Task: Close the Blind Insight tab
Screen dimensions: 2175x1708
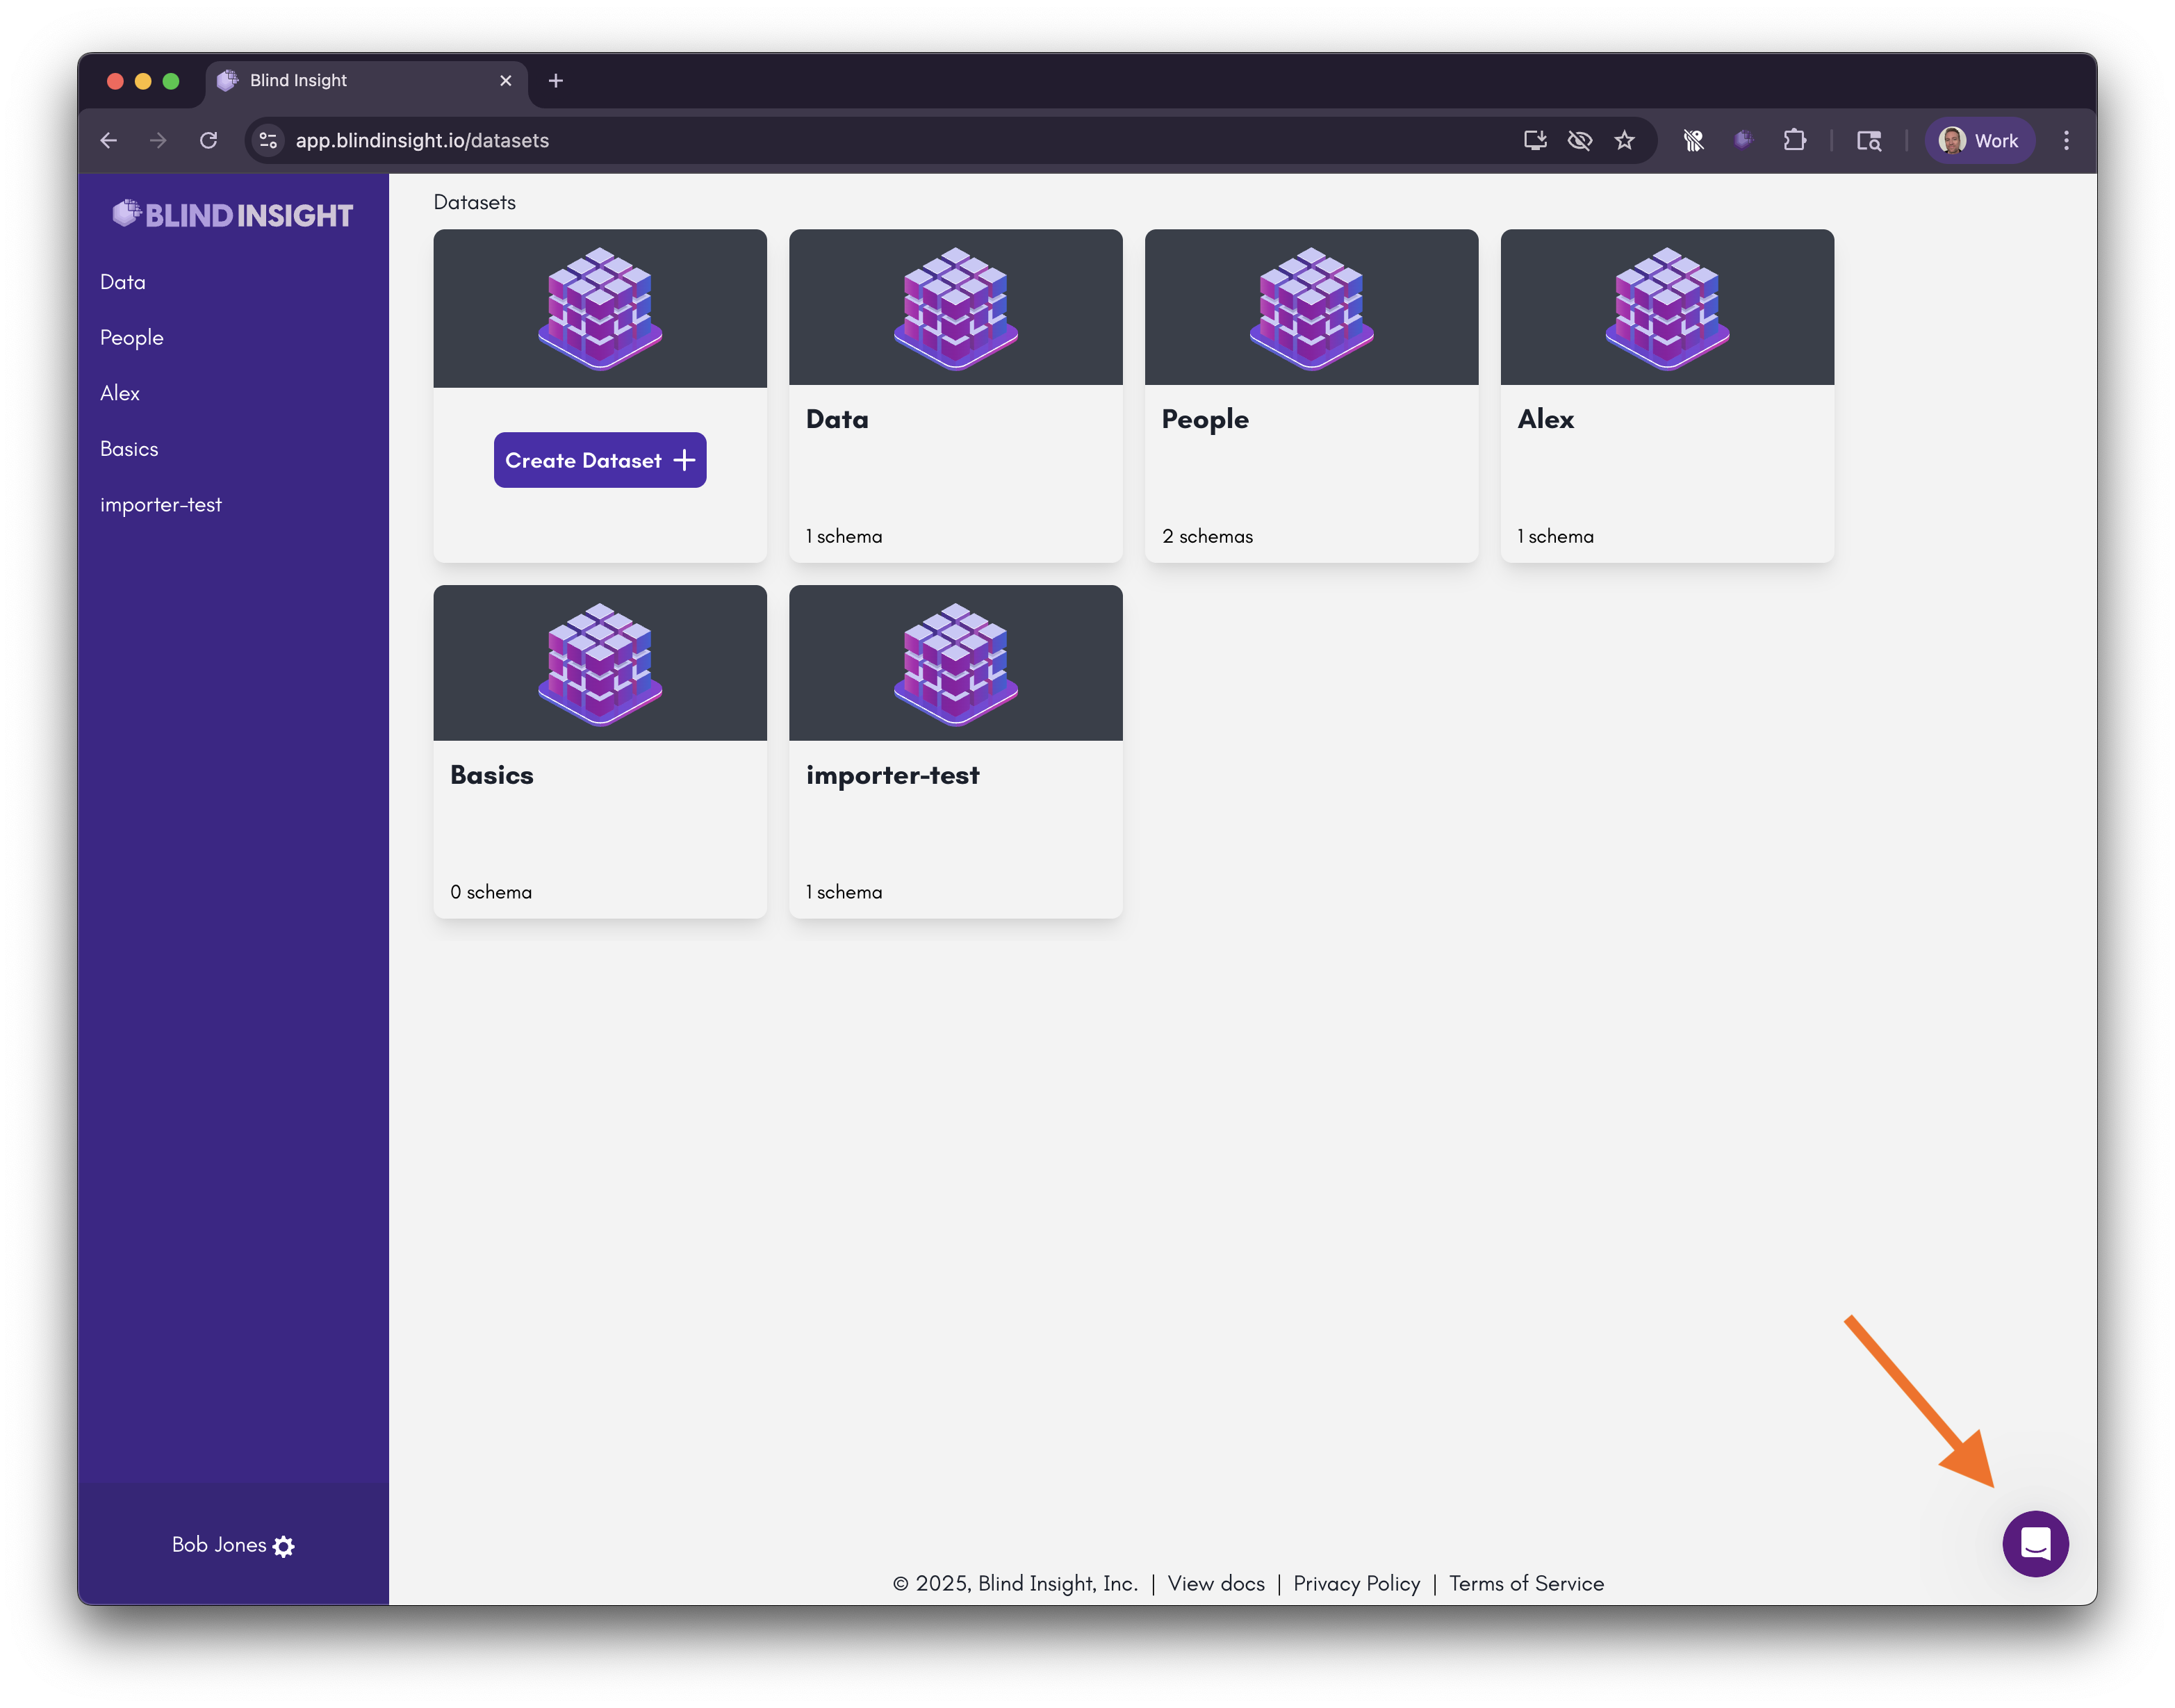Action: [x=506, y=80]
